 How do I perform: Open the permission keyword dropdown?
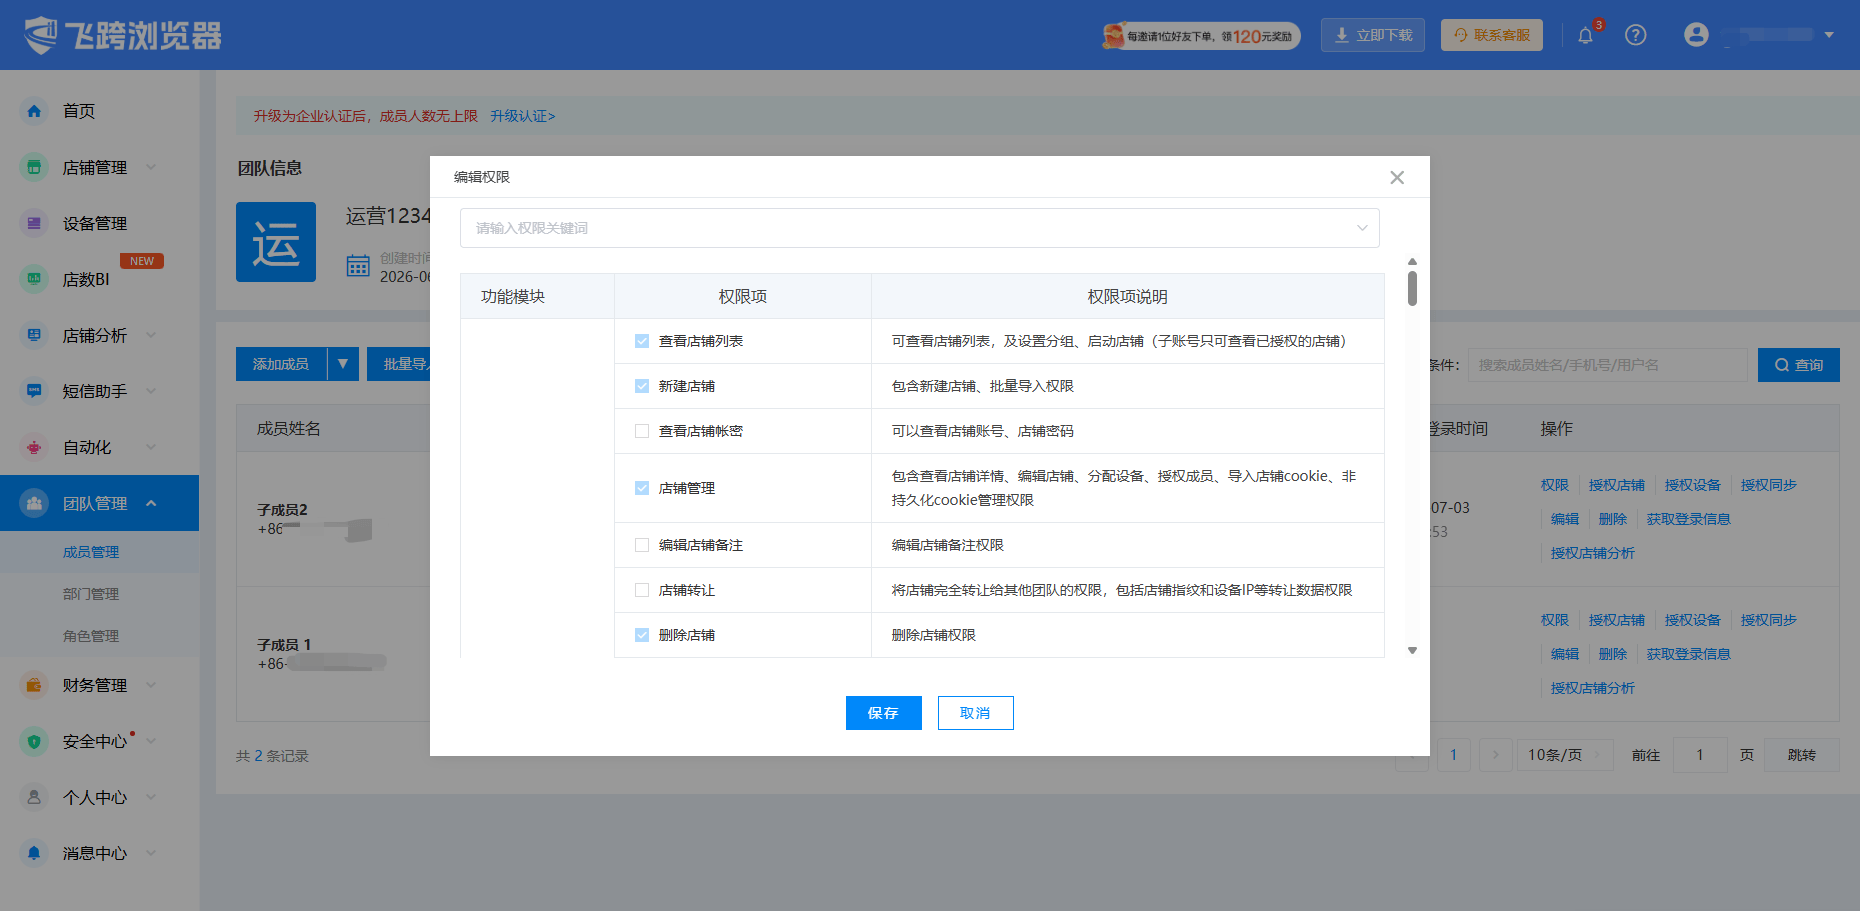point(919,228)
